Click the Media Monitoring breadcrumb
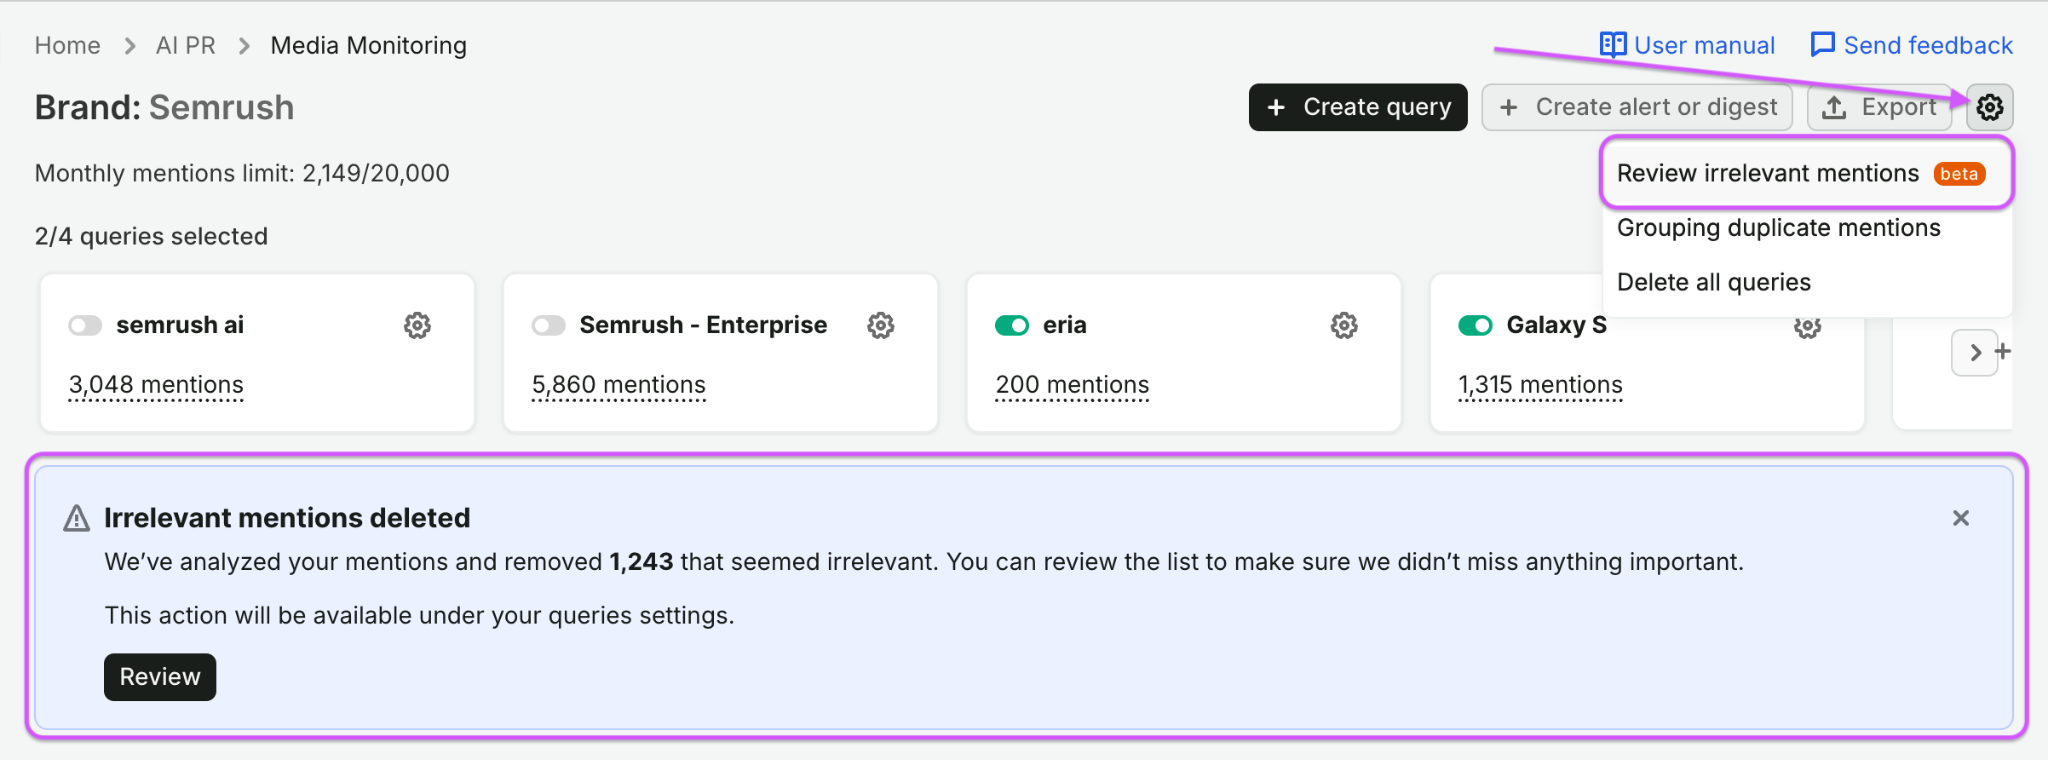 pos(368,45)
